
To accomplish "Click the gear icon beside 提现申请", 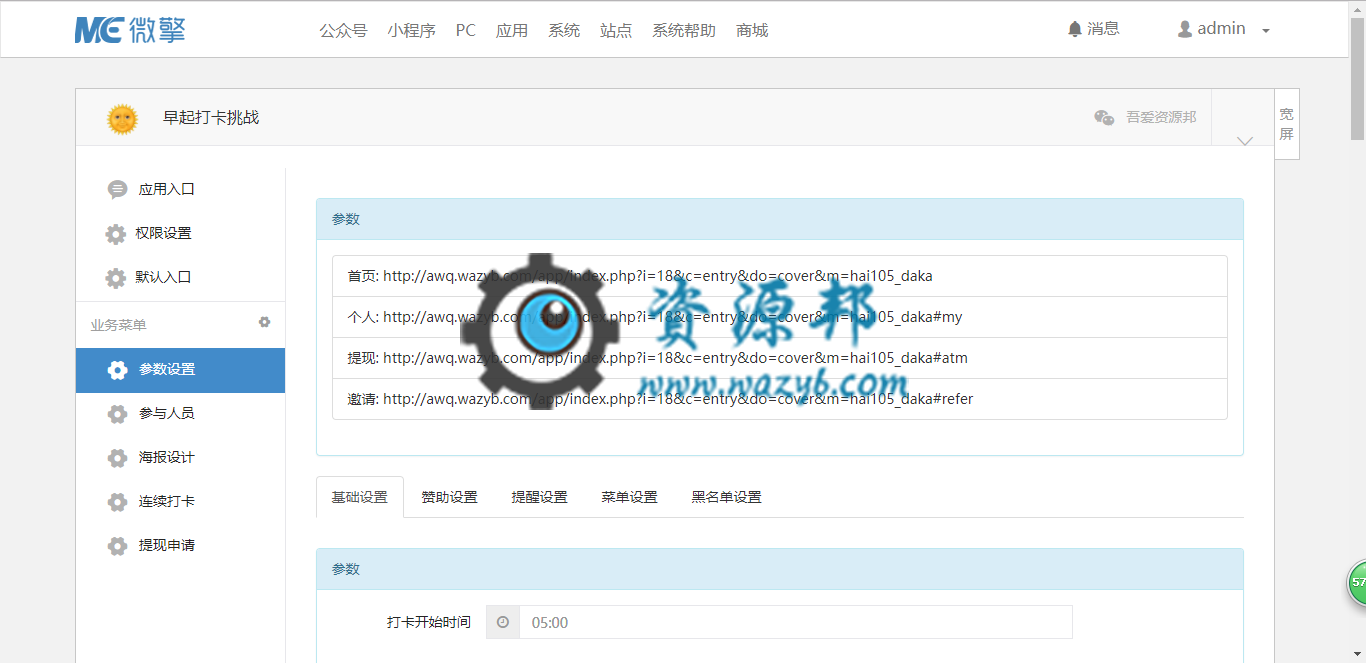I will pyautogui.click(x=117, y=546).
